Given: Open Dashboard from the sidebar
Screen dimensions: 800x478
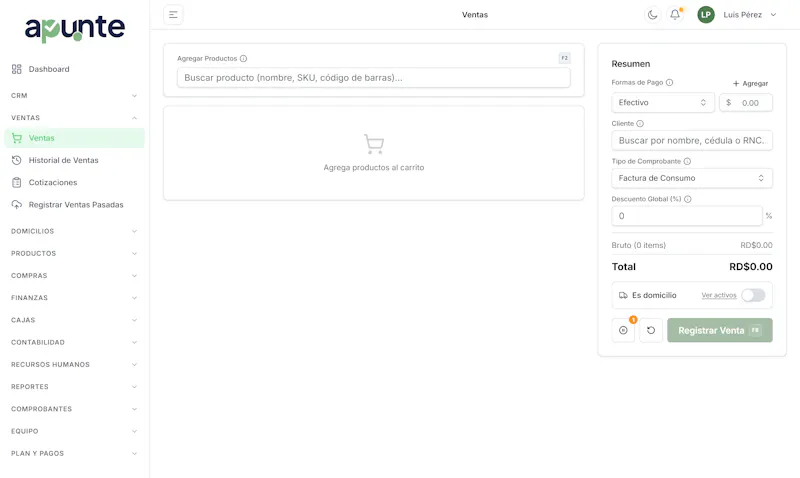Looking at the screenshot, I should [74, 69].
